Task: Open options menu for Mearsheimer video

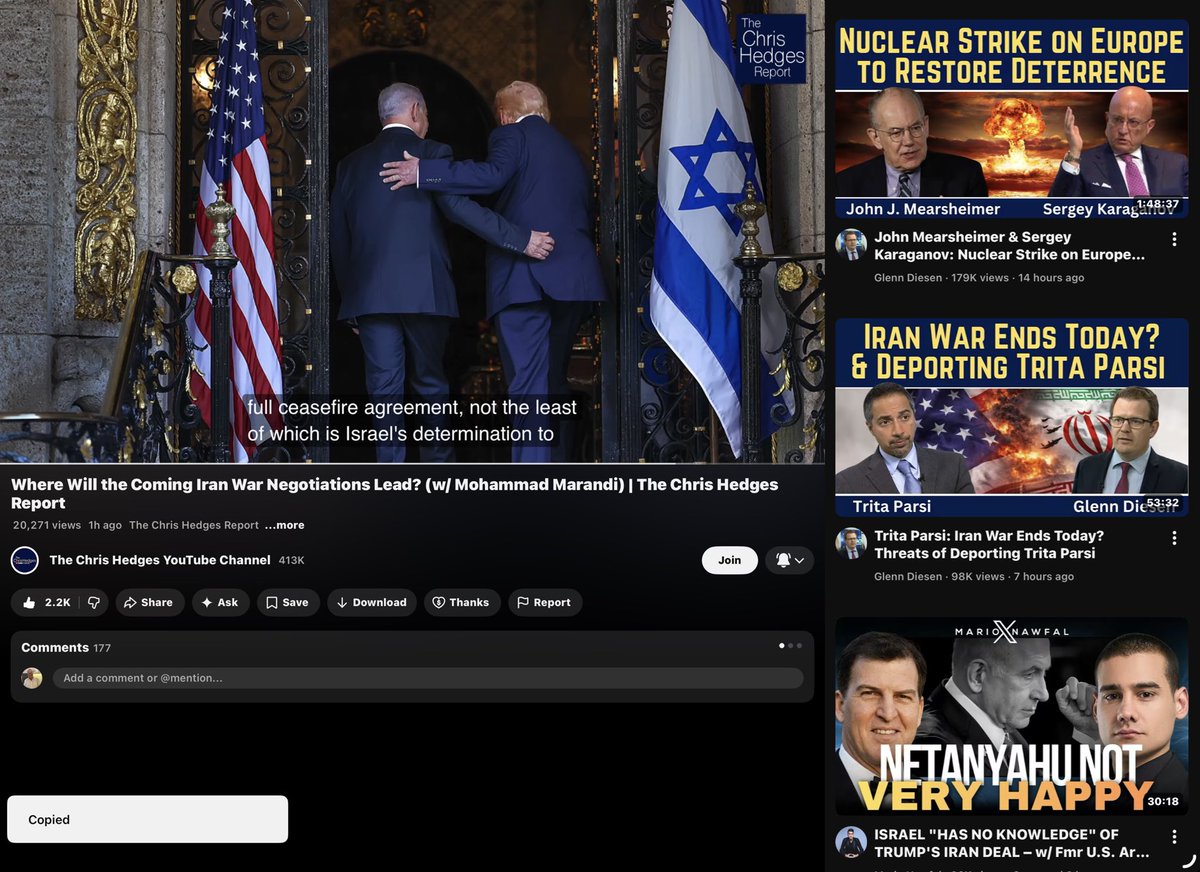Action: tap(1174, 240)
